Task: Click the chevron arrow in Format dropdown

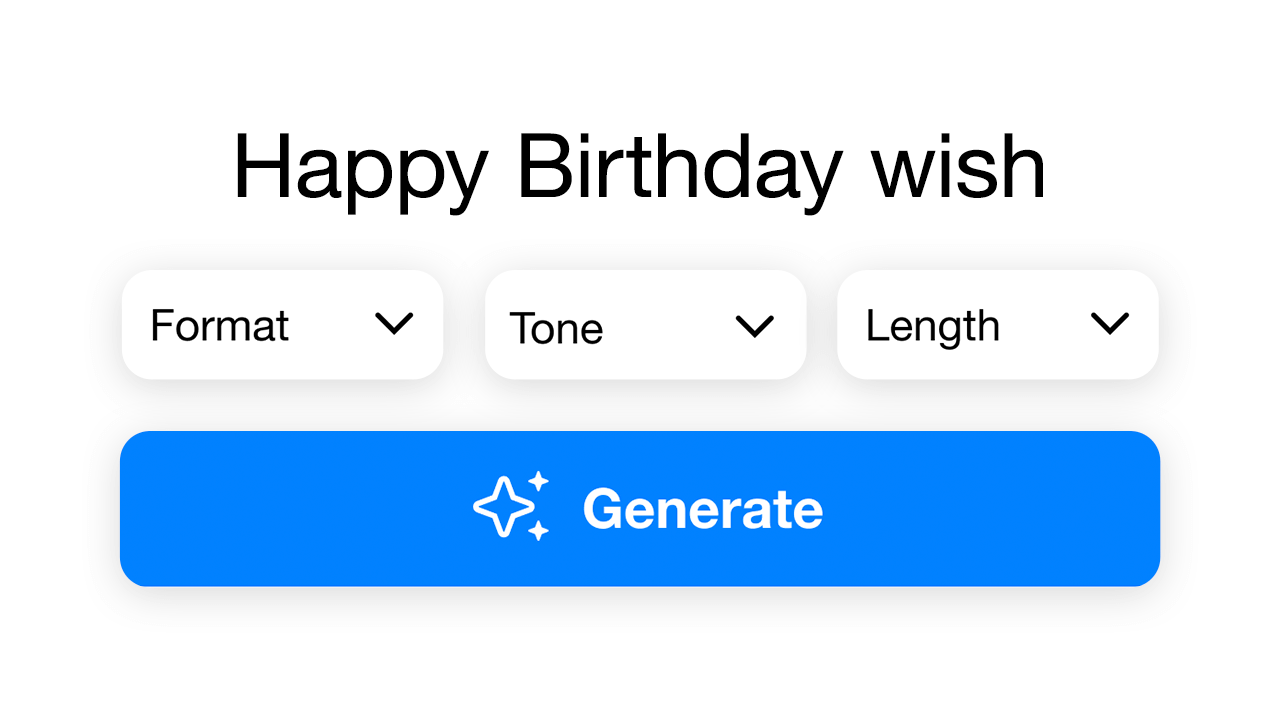Action: point(394,323)
